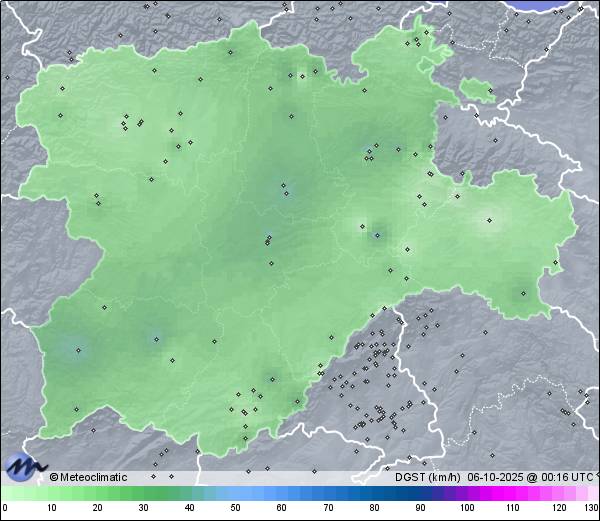Click the light green swatch above 10
Image resolution: width=600 pixels, height=521 pixels.
[51, 494]
